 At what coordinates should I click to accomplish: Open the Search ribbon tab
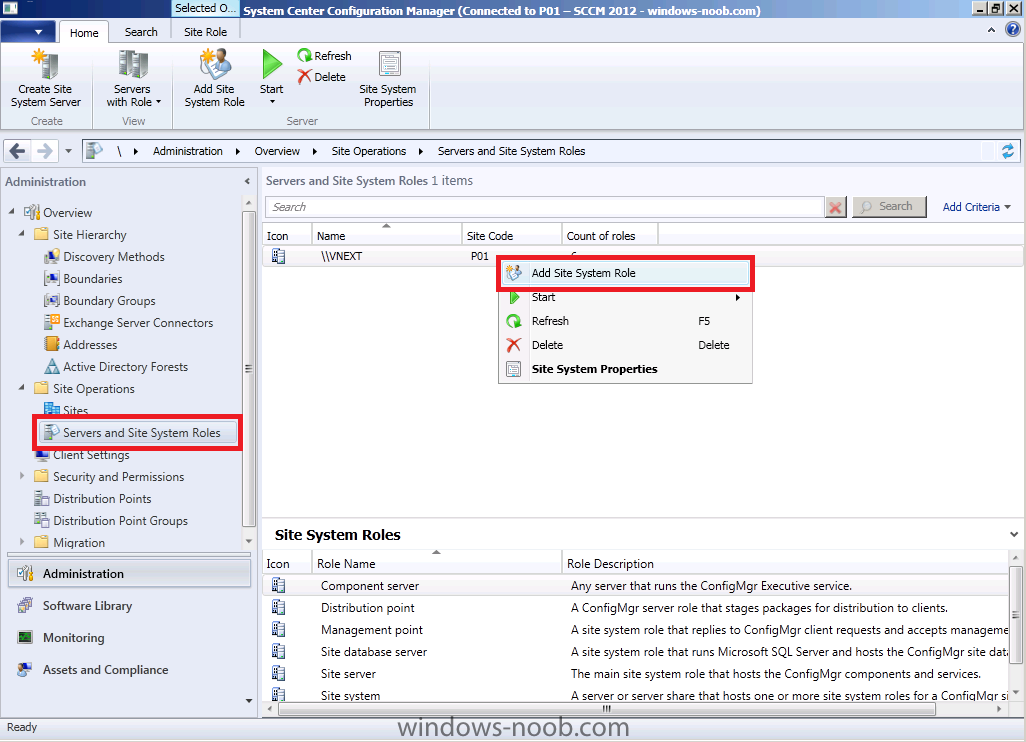(141, 32)
